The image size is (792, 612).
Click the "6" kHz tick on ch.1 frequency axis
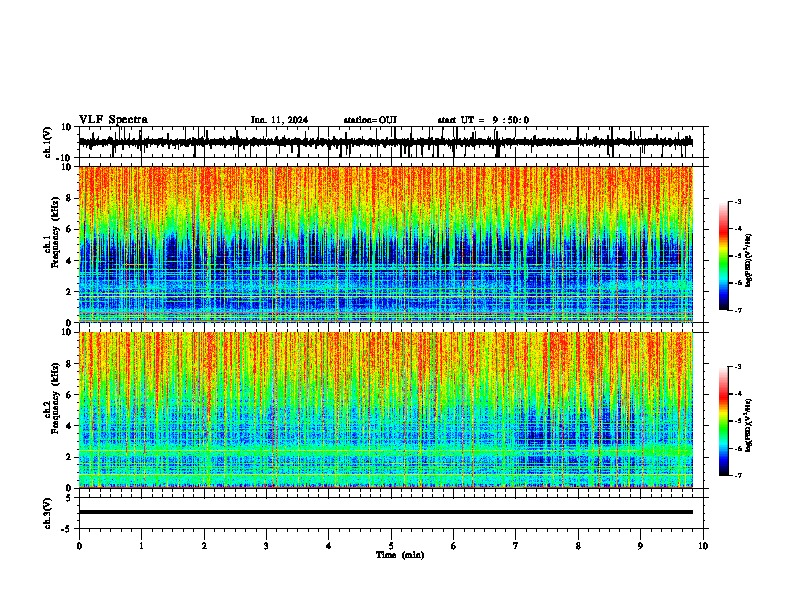pyautogui.click(x=70, y=229)
